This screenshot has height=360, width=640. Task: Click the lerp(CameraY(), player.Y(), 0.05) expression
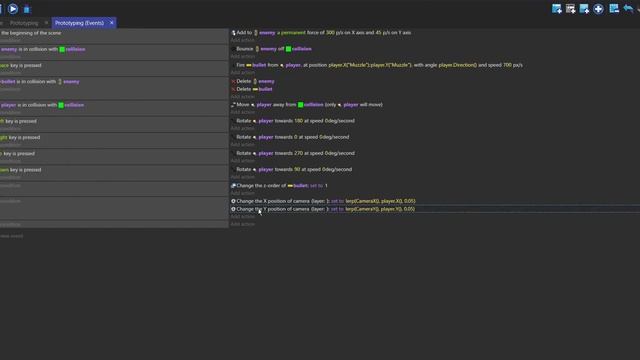coord(380,209)
